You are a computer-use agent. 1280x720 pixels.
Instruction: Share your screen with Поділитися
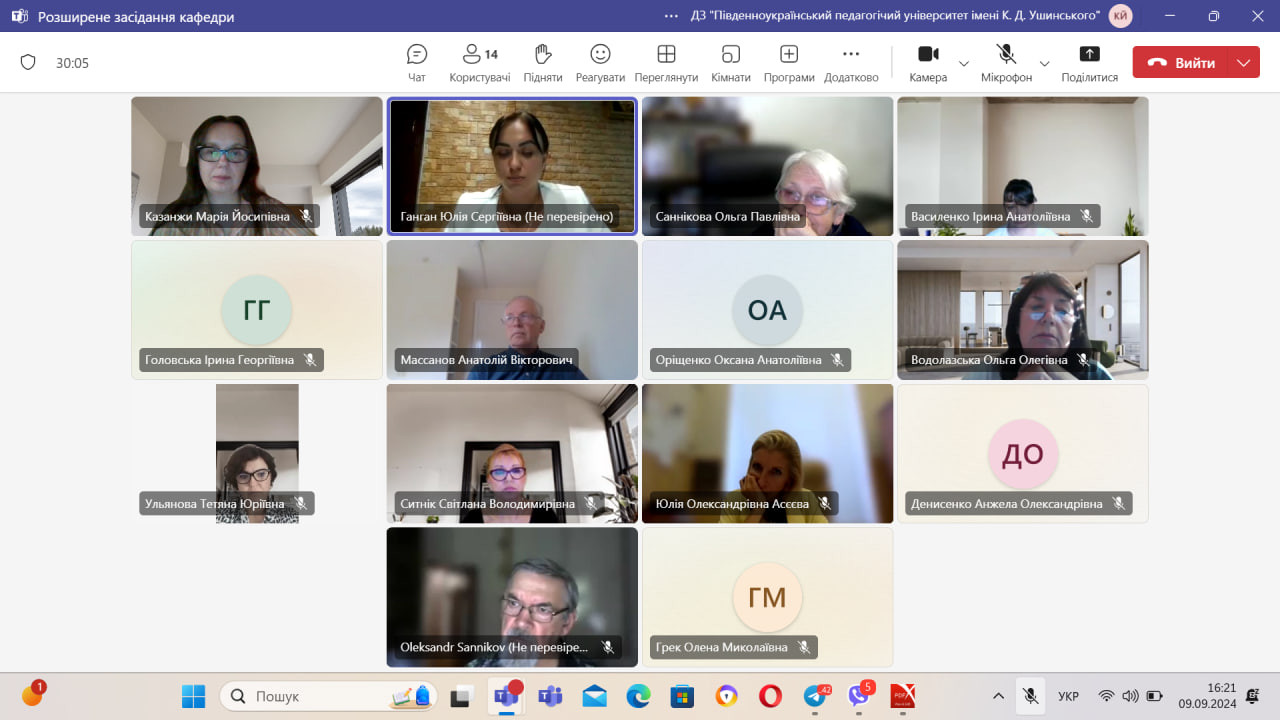(1090, 63)
